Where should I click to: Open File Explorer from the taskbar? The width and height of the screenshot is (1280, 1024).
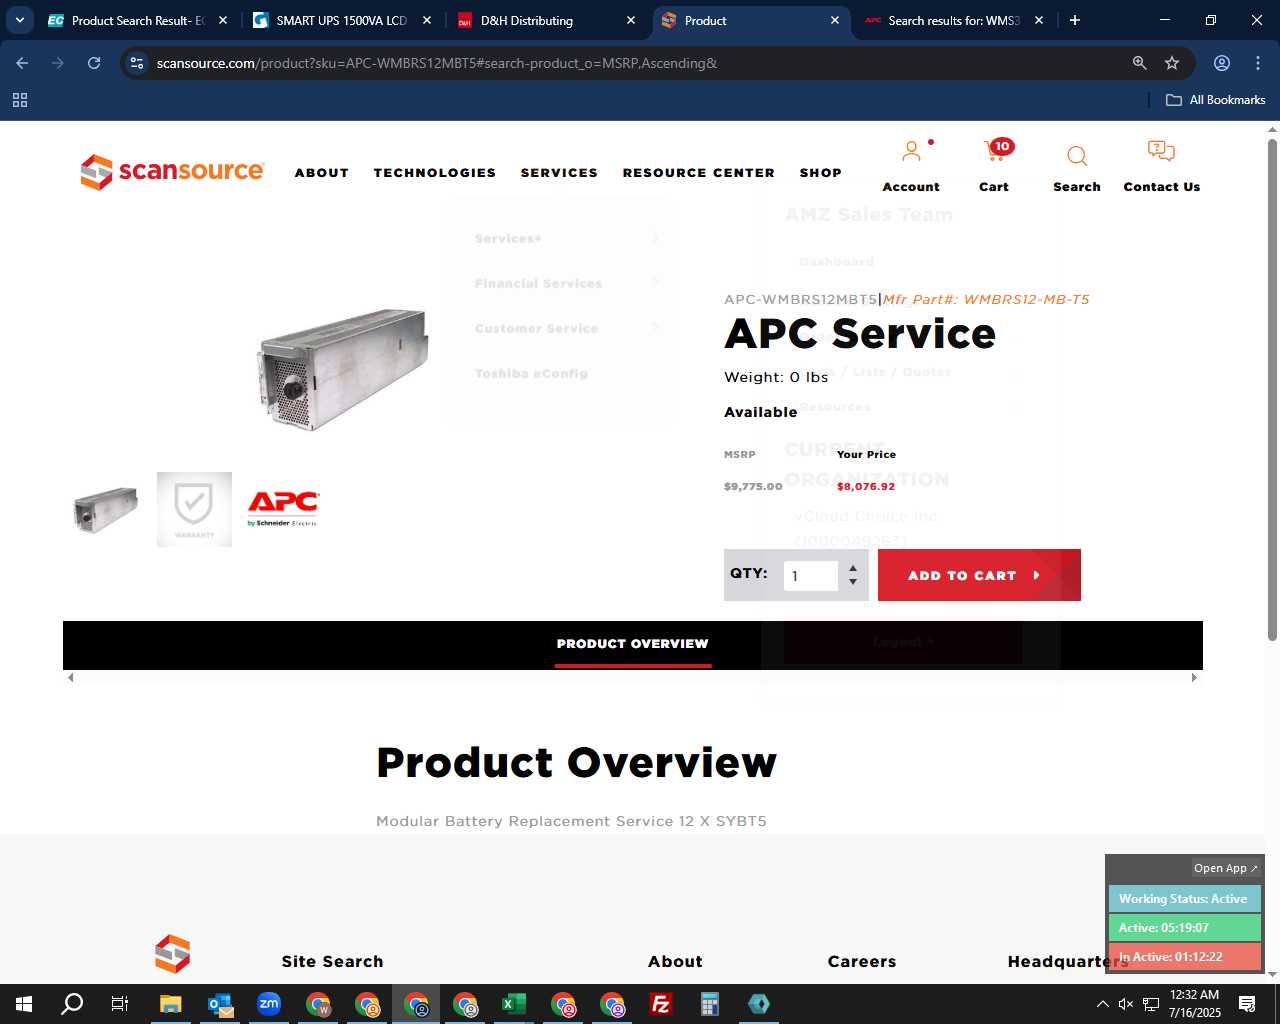click(x=170, y=1004)
